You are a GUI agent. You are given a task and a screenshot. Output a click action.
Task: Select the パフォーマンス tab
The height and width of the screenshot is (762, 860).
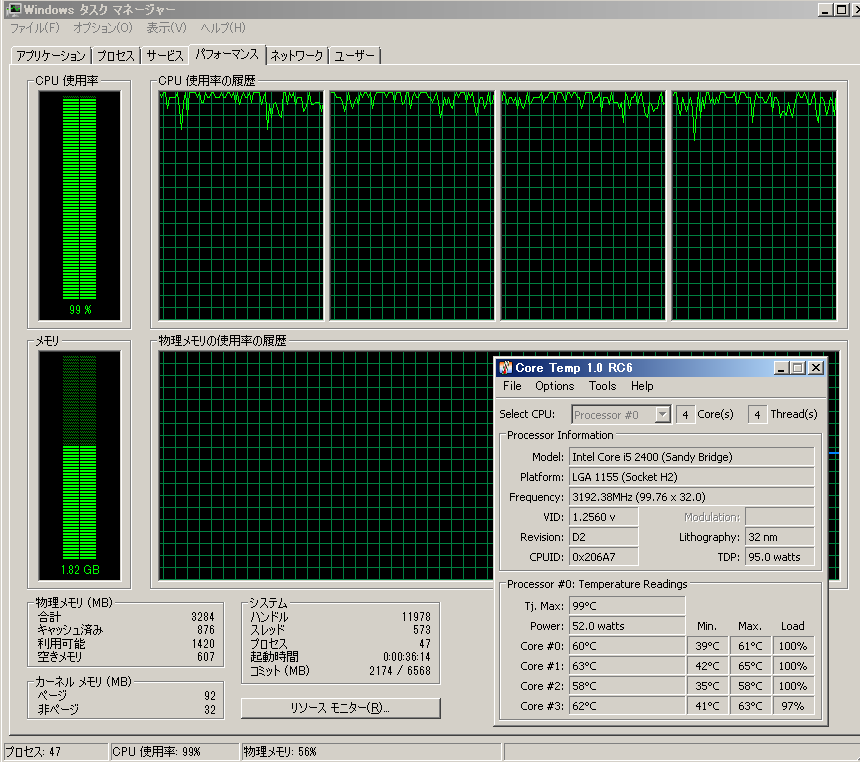(x=227, y=54)
